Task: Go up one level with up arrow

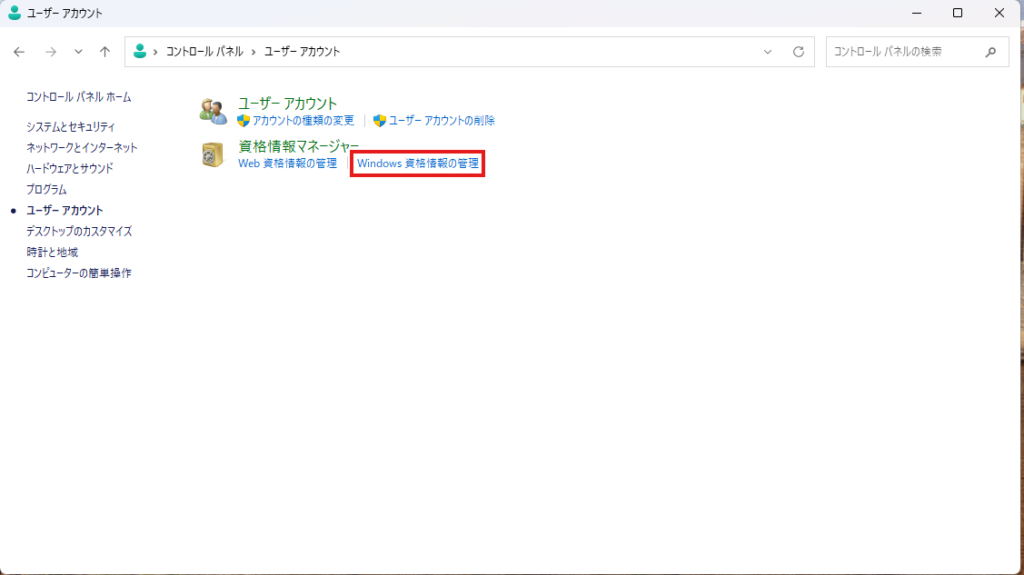Action: [104, 52]
